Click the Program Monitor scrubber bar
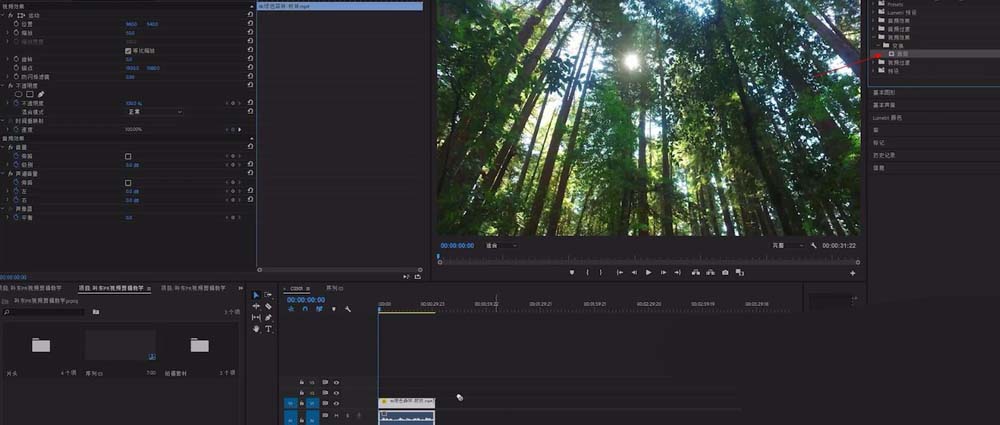The width and height of the screenshot is (1000, 425). click(x=649, y=262)
